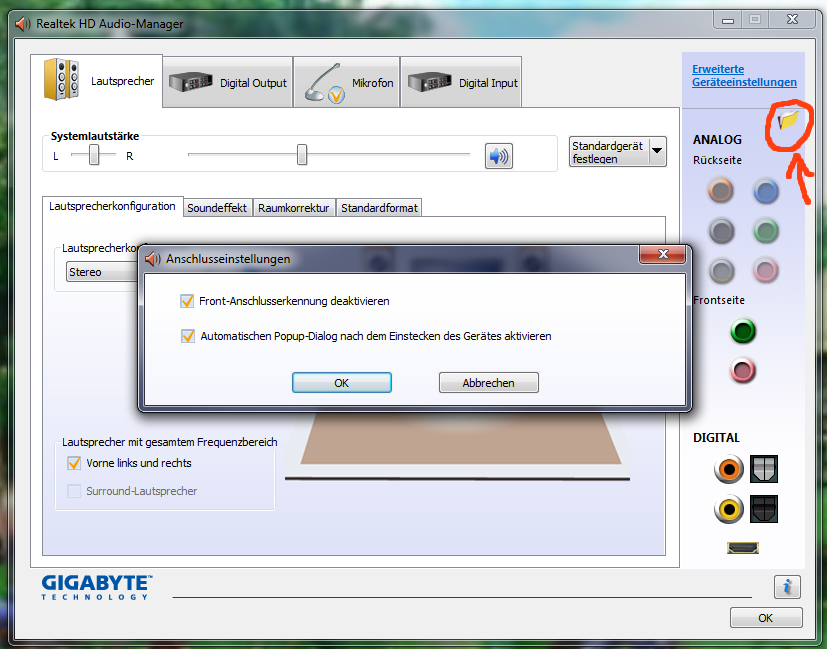The image size is (827, 649).
Task: Click the upper optical digital connector
Action: pos(764,469)
